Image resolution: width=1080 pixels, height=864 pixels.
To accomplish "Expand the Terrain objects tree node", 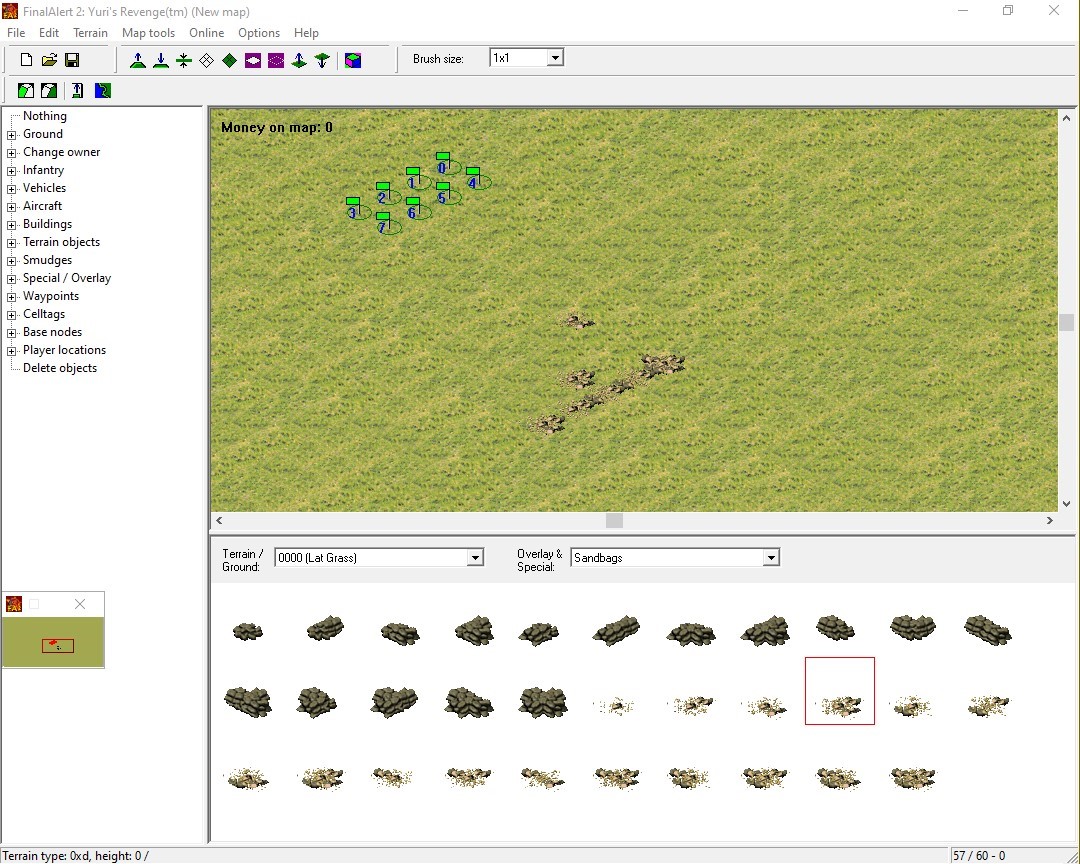I will point(12,243).
